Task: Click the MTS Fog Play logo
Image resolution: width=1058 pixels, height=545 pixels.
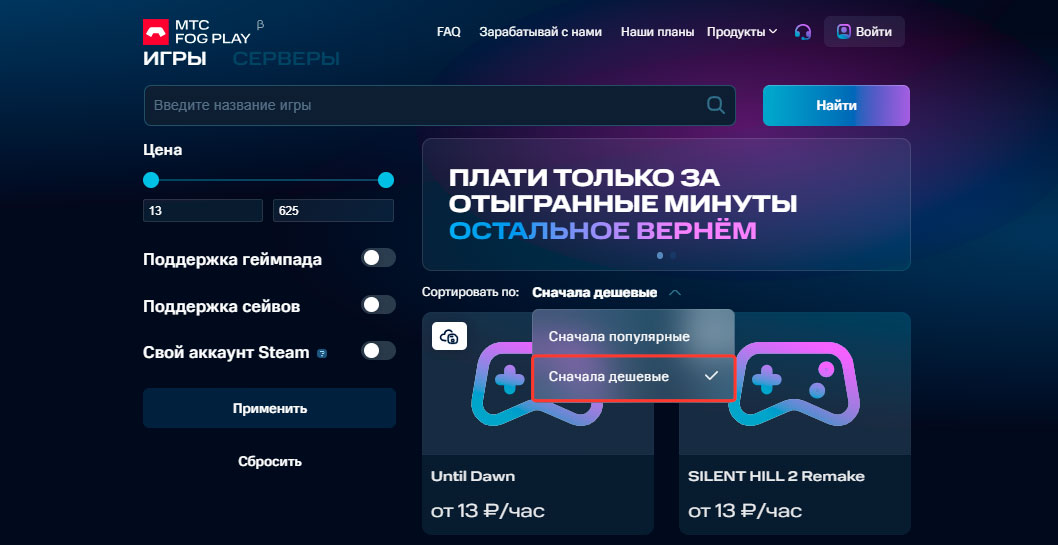Action: (x=196, y=32)
